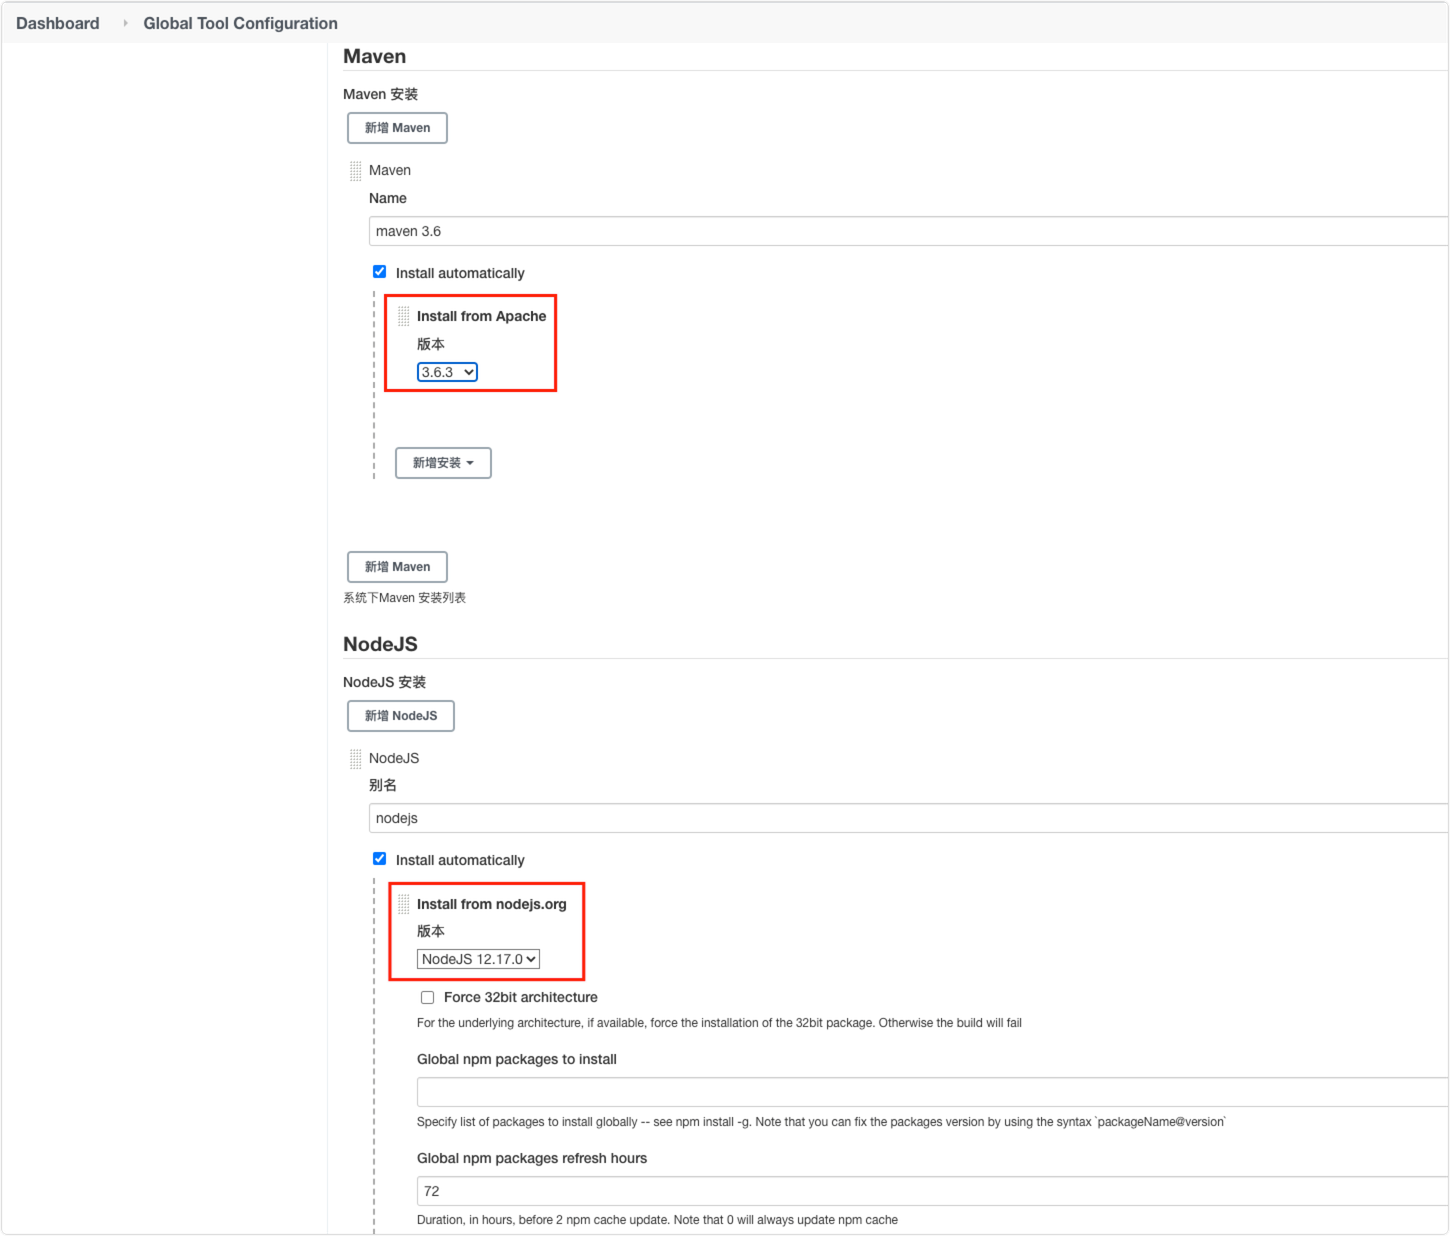Focus the npm refresh hours field showing 72
The height and width of the screenshot is (1236, 1450).
click(x=932, y=1191)
